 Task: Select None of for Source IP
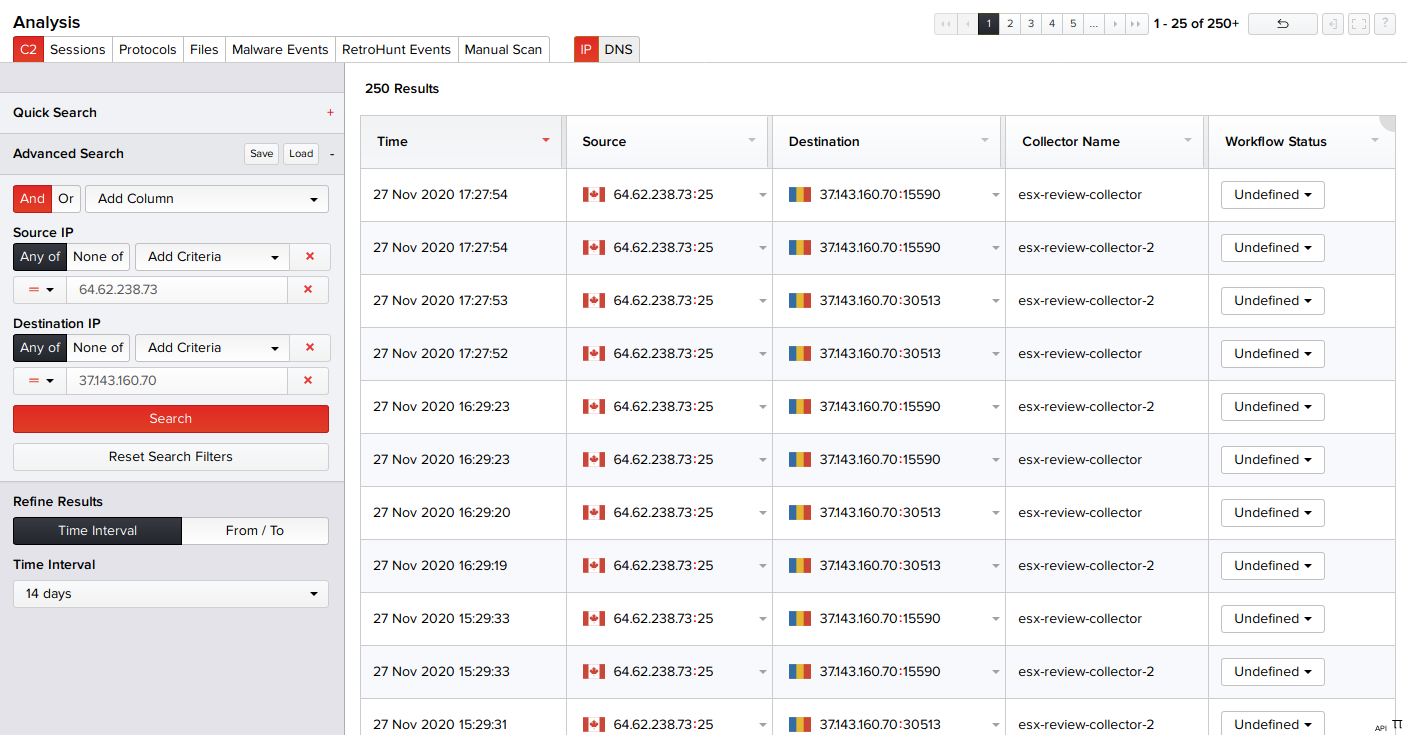coord(98,257)
